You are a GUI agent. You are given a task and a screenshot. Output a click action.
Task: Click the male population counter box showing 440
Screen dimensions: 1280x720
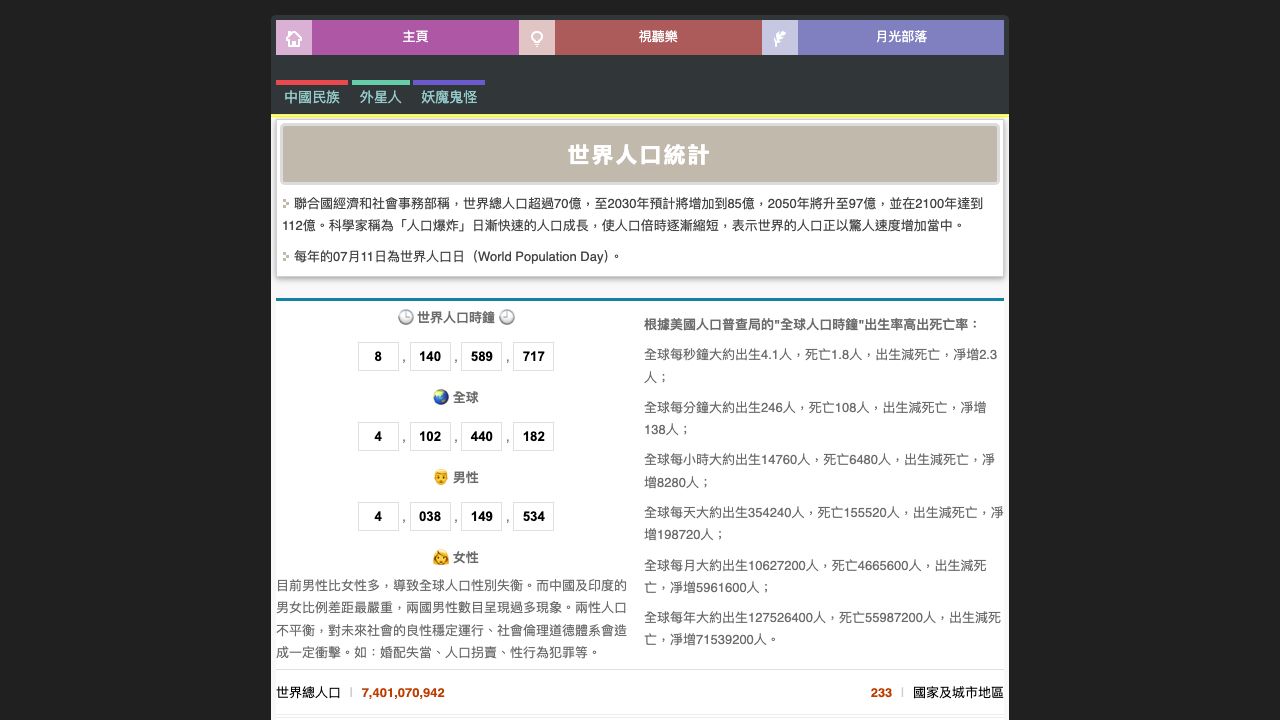coord(481,436)
